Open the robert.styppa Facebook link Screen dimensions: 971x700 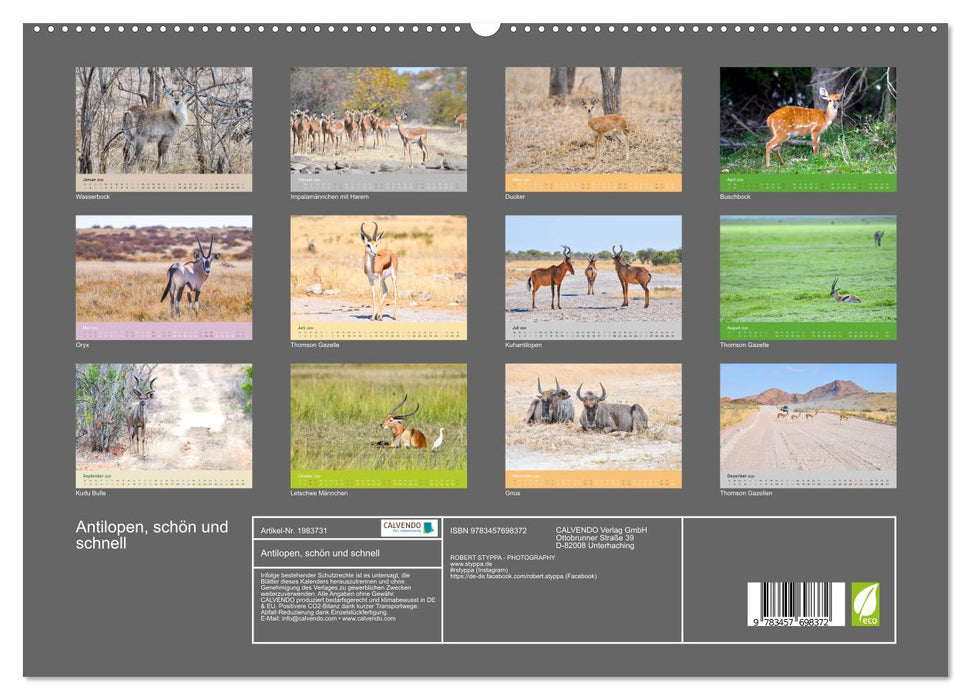[524, 576]
